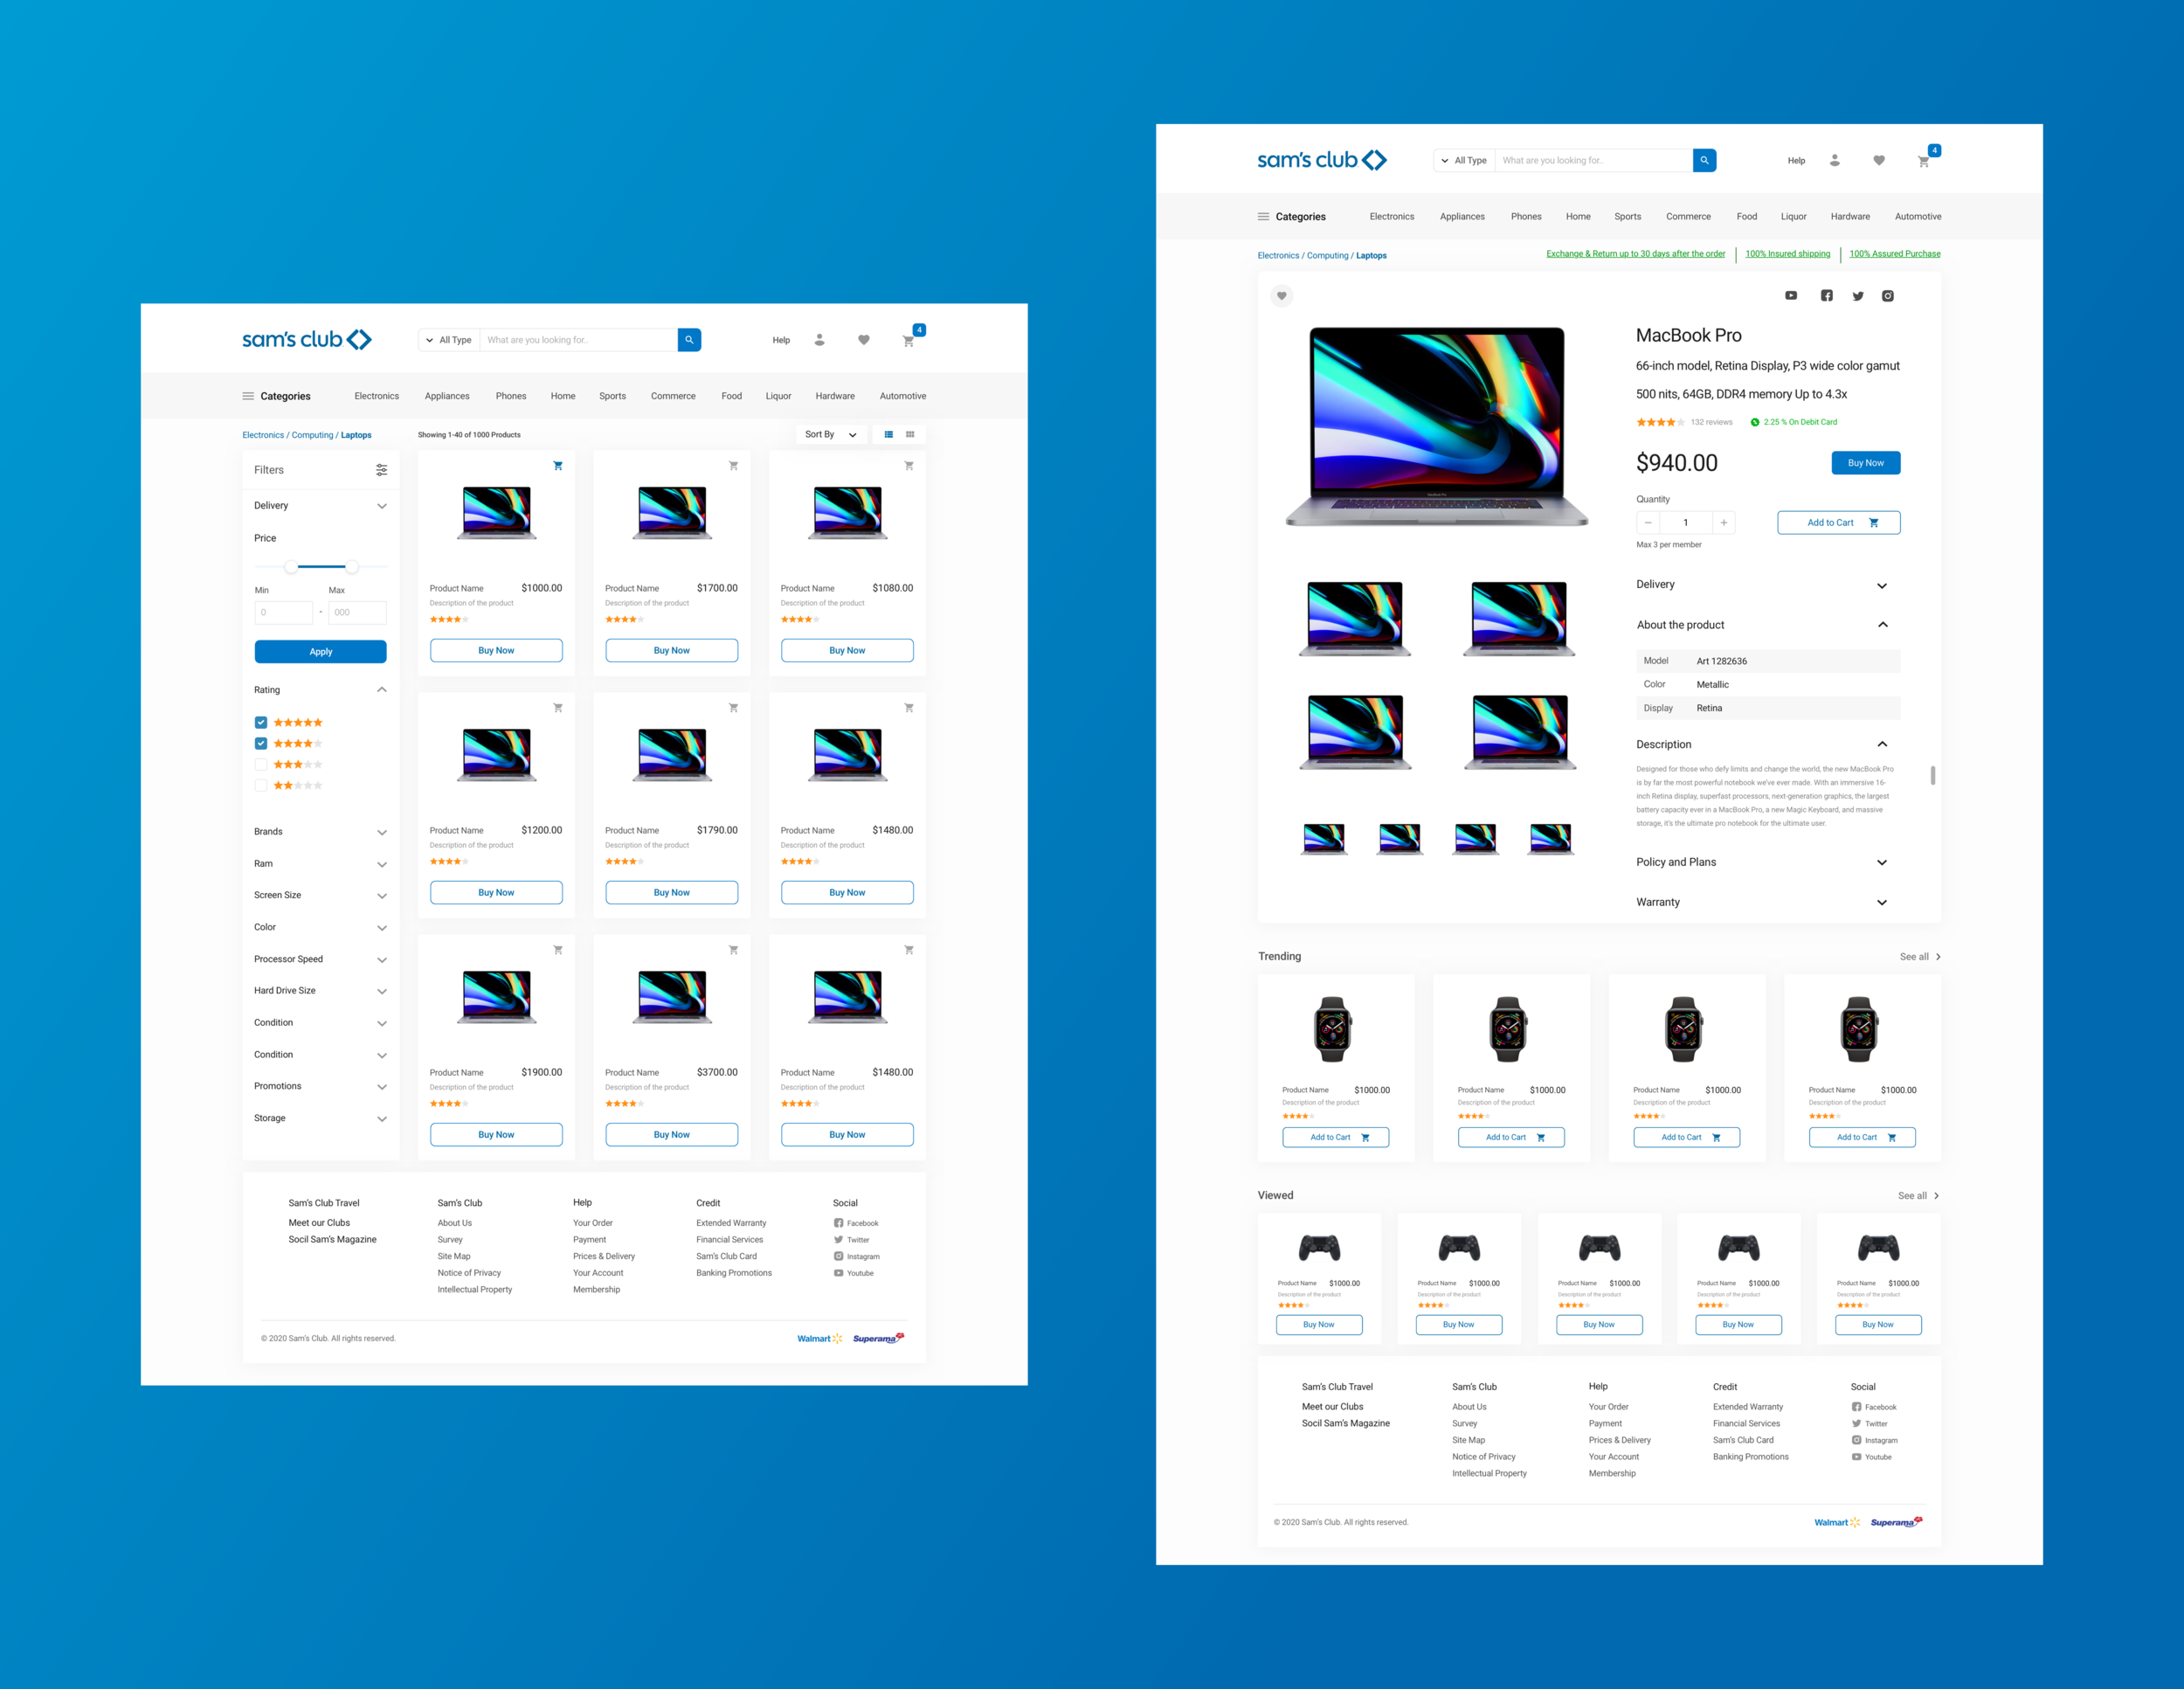Click cart icon on $3700.00 laptop card
The image size is (2184, 1689).
733,950
